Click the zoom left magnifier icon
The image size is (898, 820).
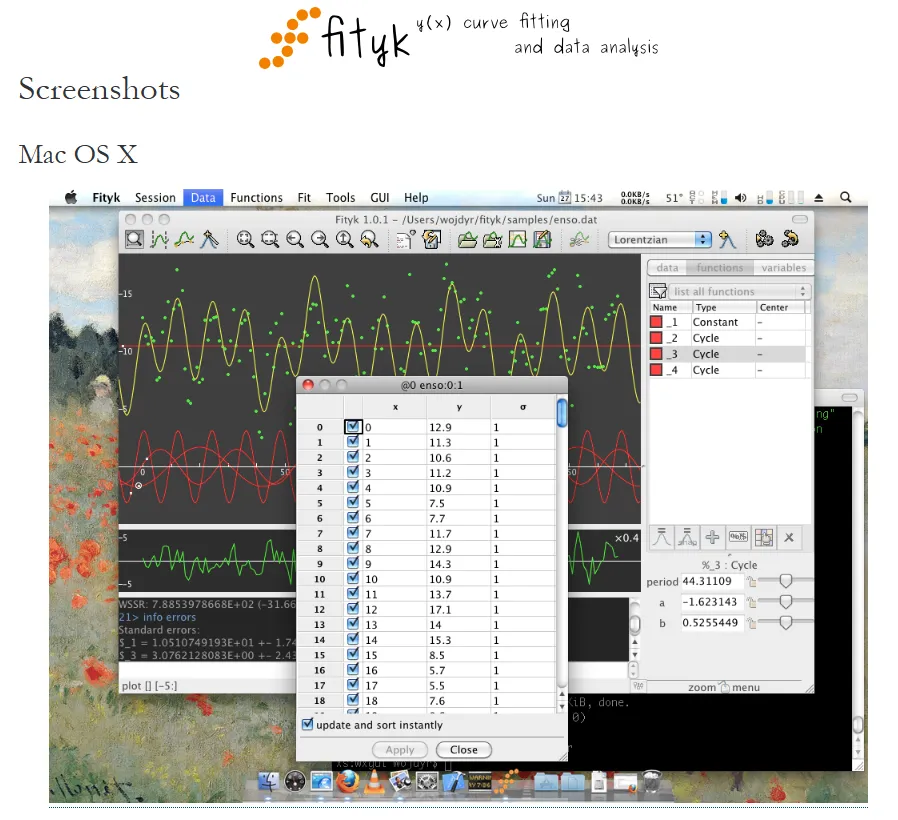tap(295, 239)
